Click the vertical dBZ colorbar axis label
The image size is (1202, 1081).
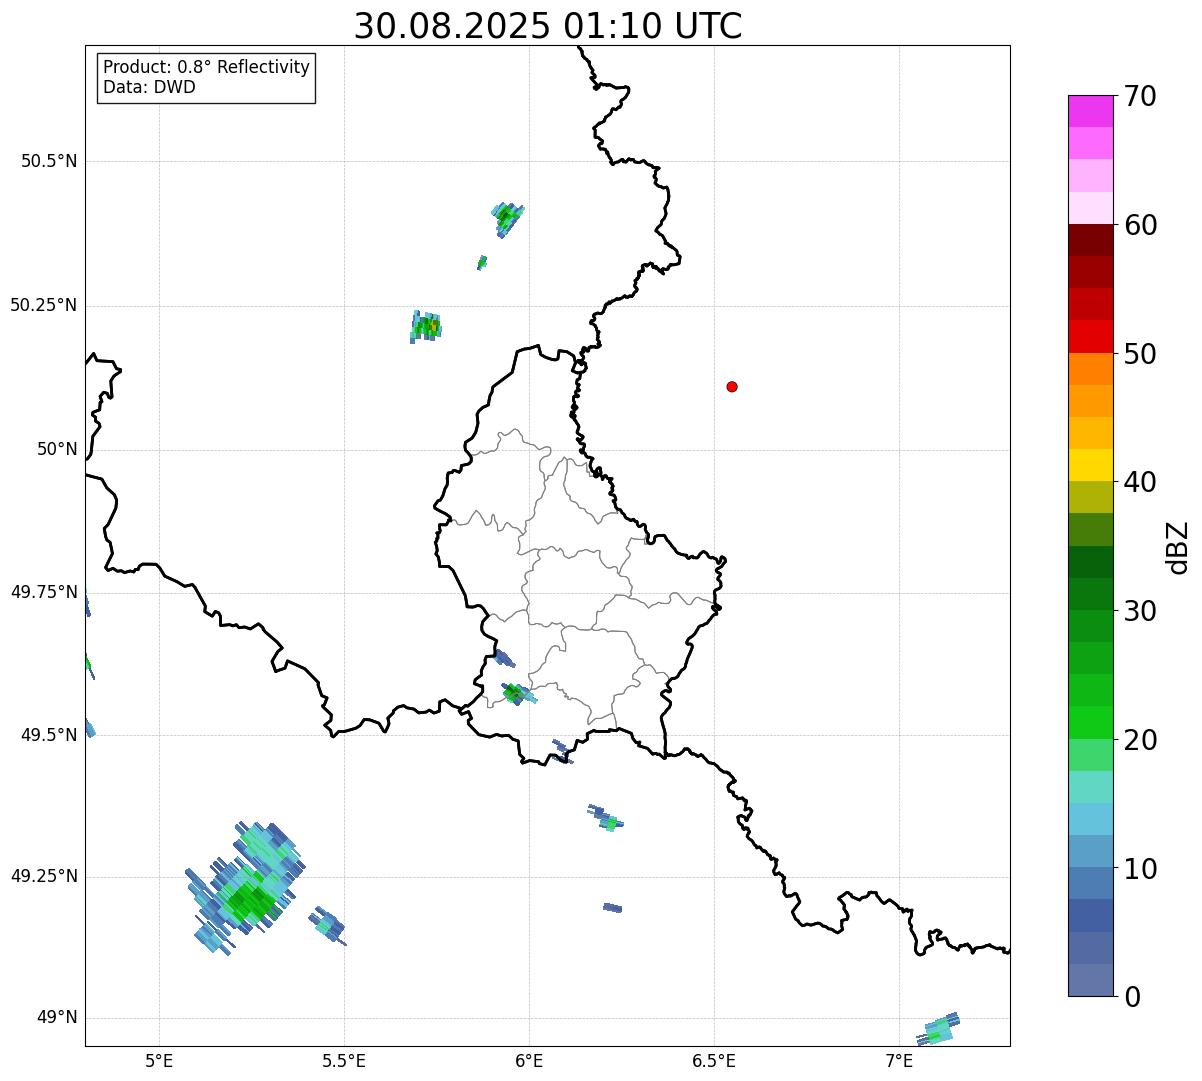1178,547
